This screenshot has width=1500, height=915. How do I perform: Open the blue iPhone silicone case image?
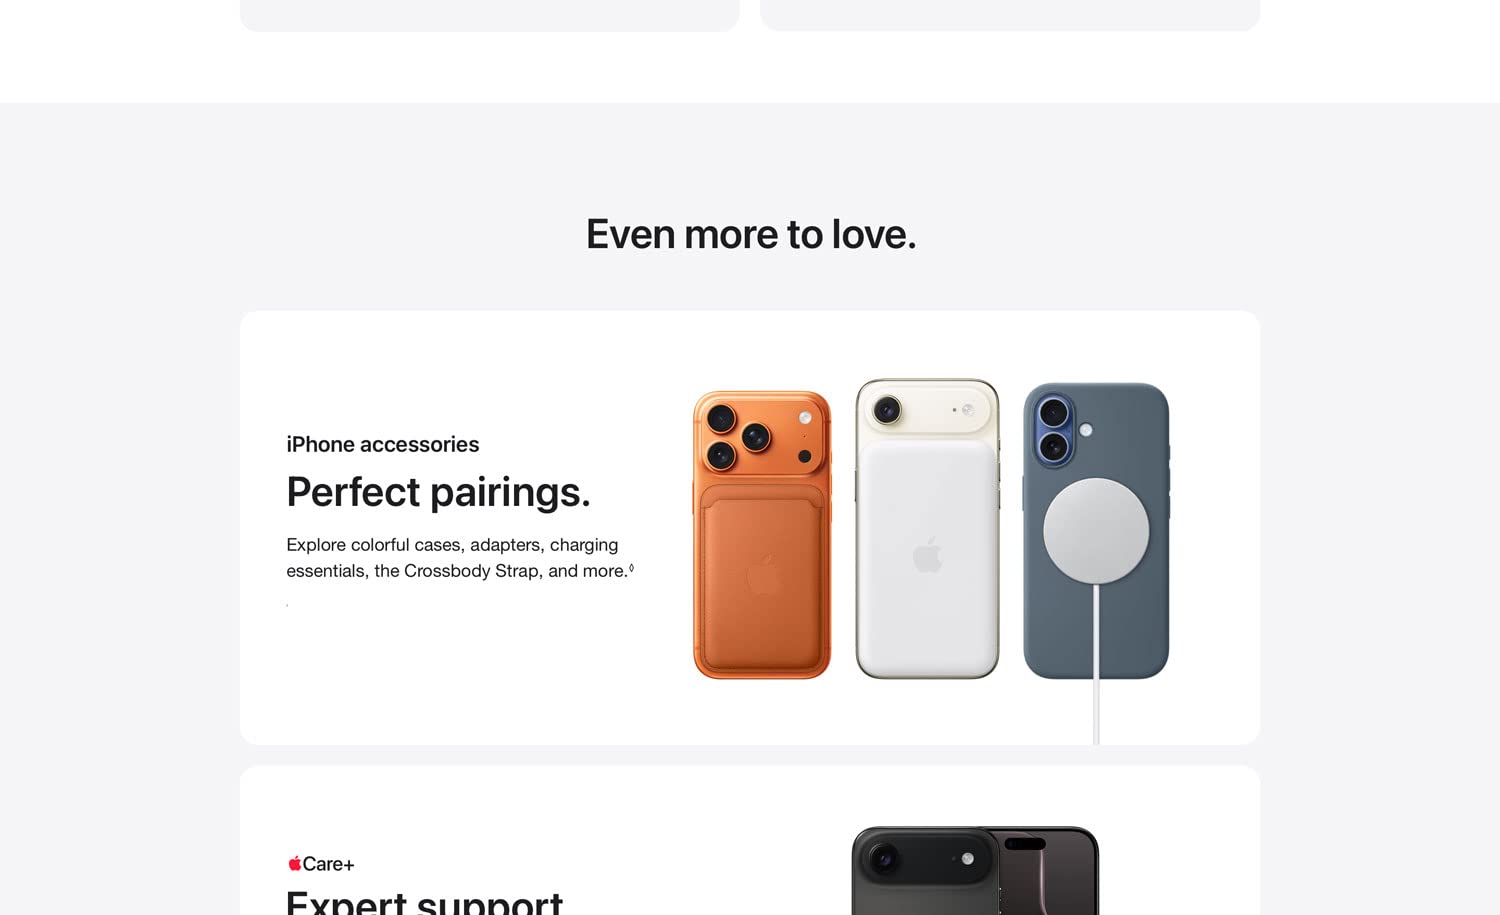coord(1096,531)
